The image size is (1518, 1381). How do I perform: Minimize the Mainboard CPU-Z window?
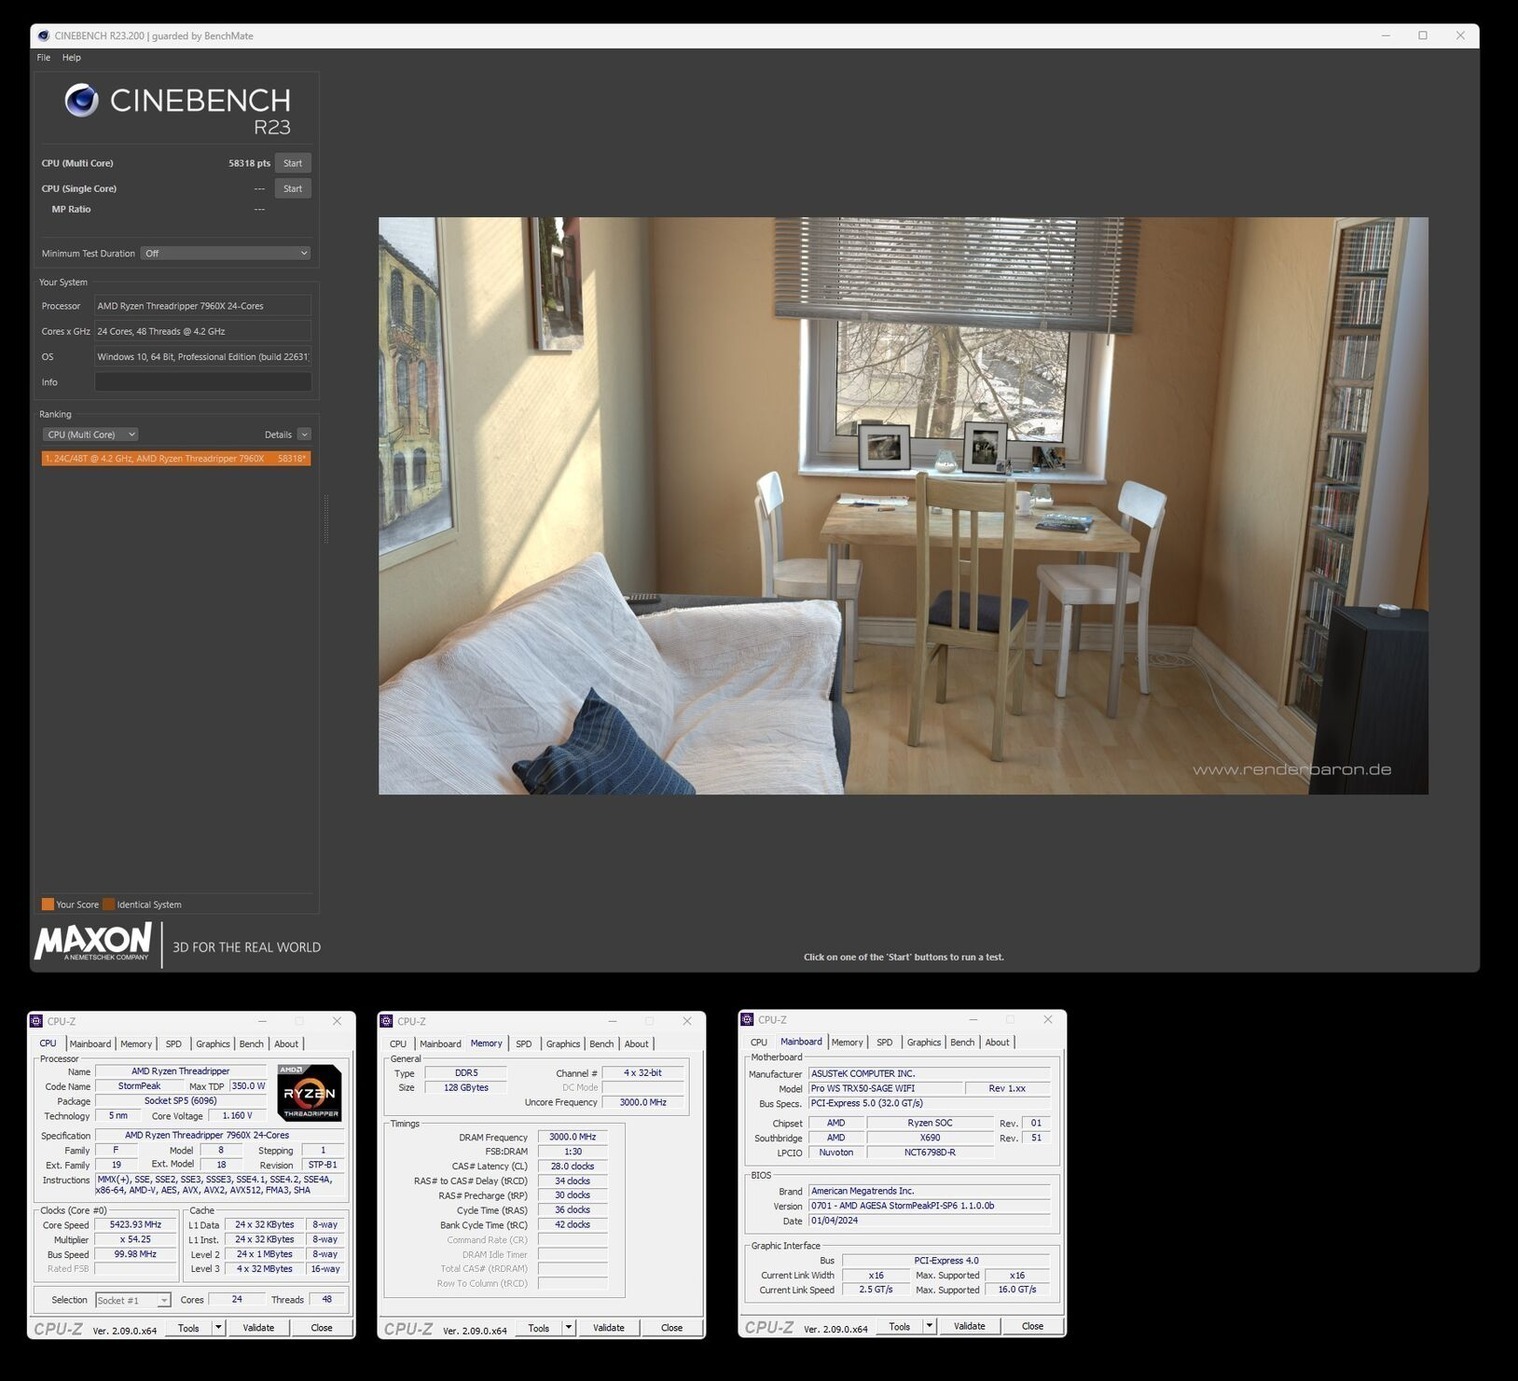974,1019
